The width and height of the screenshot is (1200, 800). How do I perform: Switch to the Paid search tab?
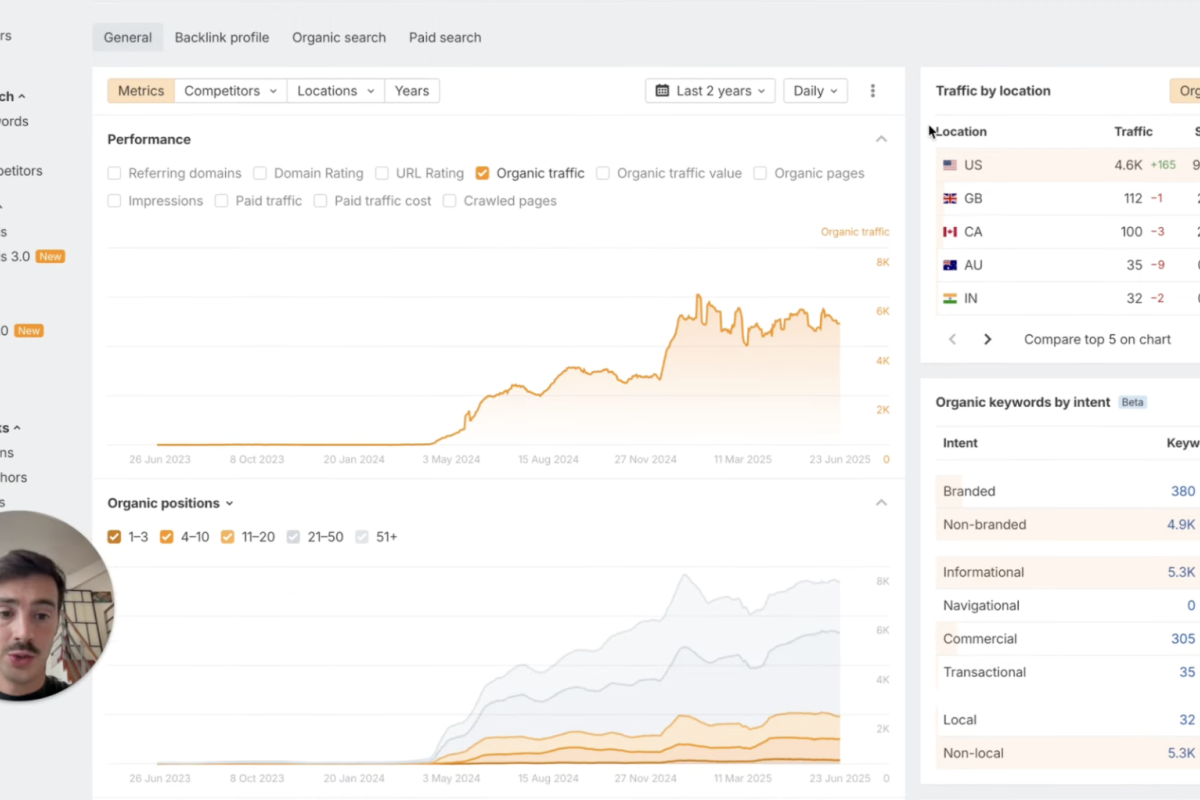point(445,37)
